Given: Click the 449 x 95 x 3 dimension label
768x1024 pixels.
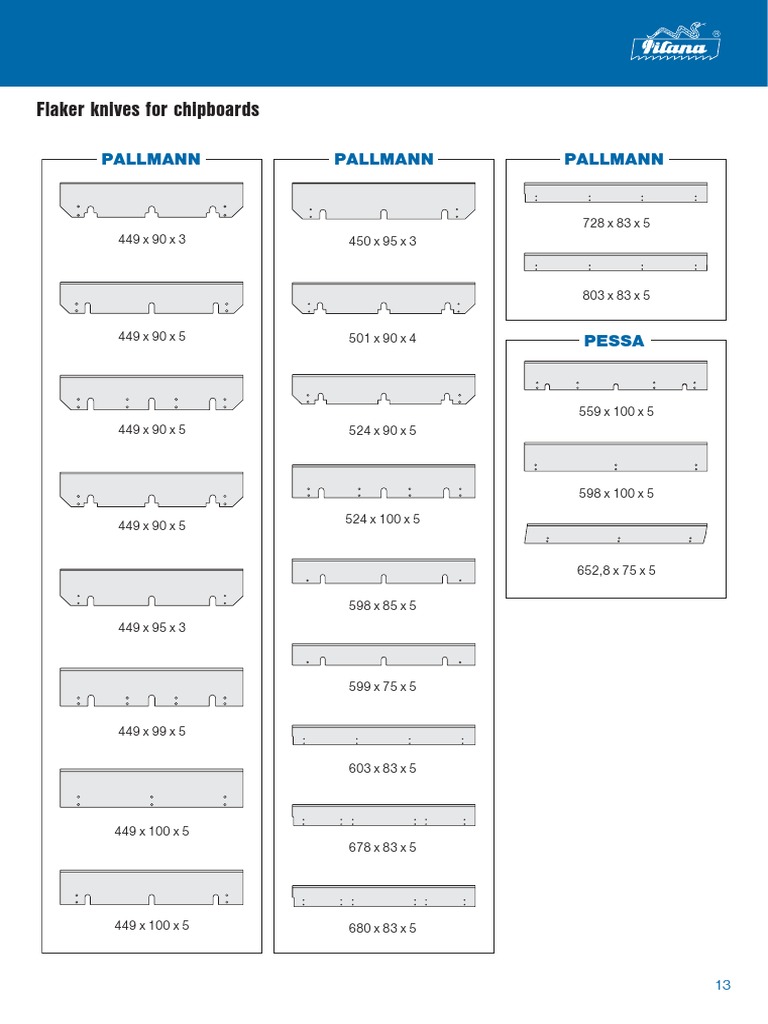Looking at the screenshot, I should (152, 628).
